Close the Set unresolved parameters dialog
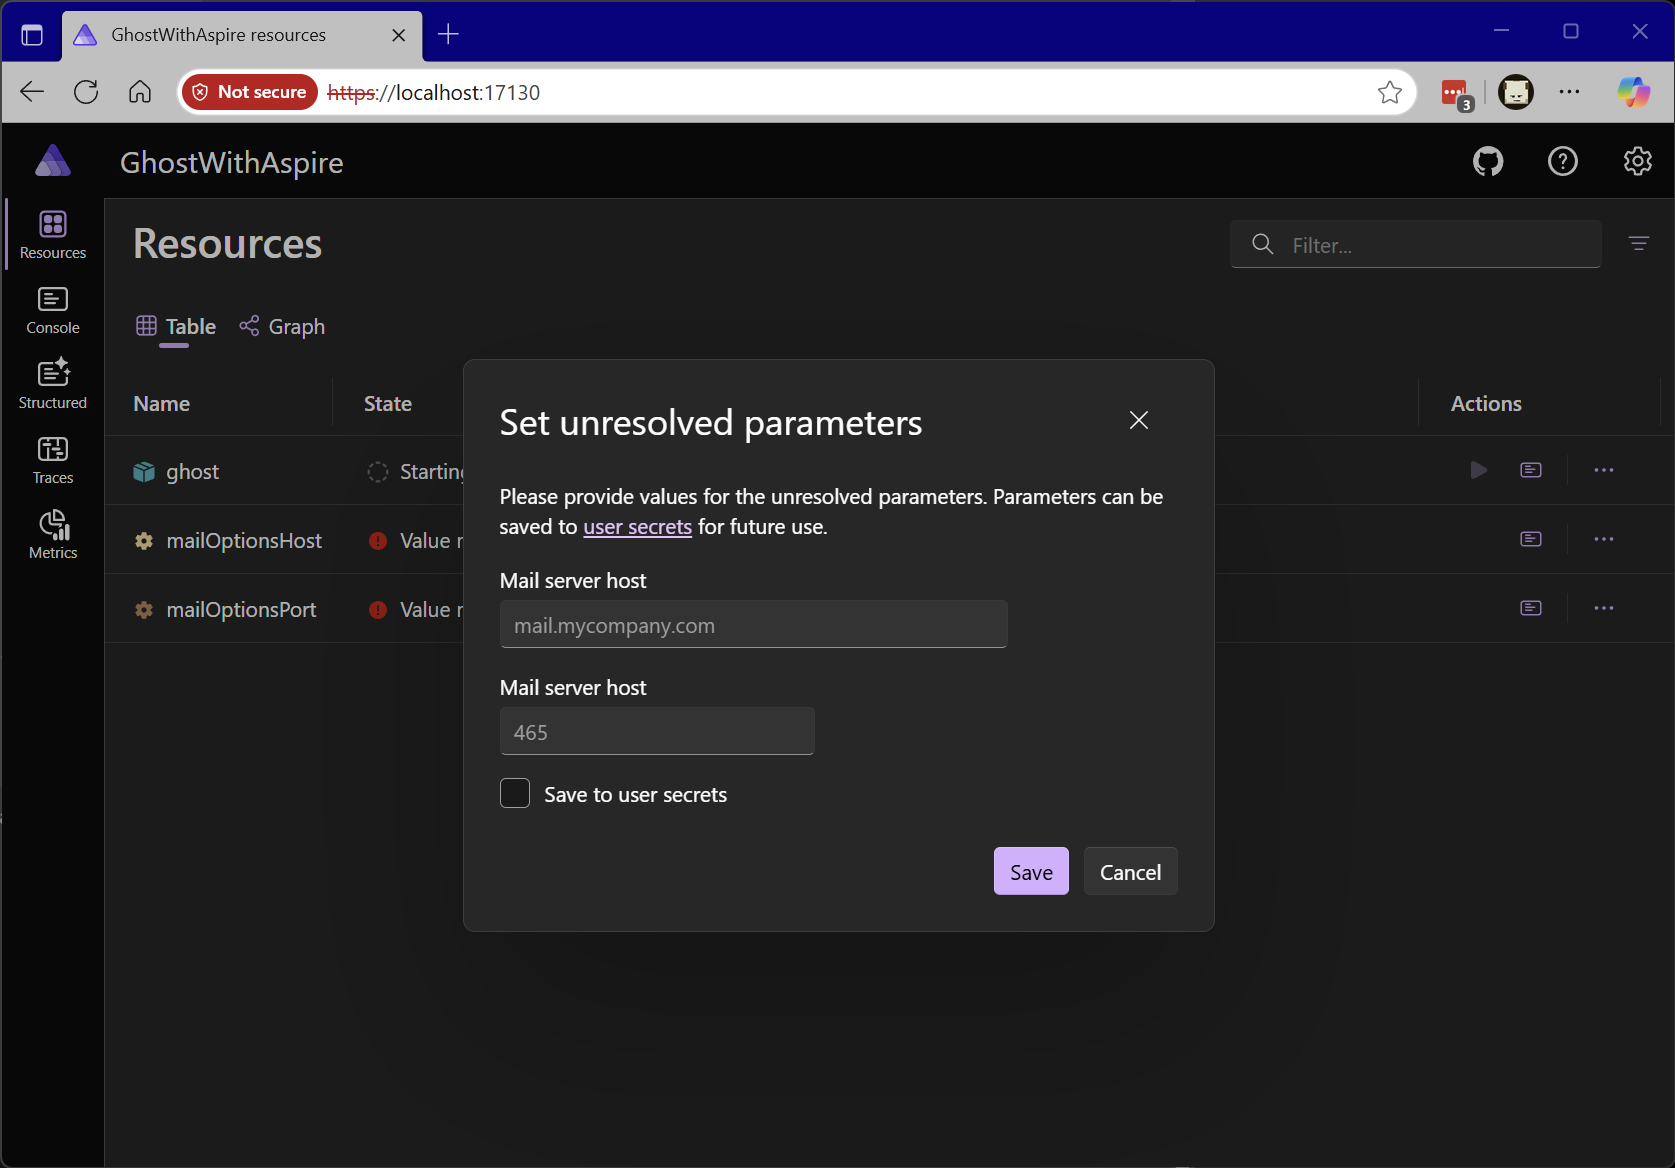1675x1168 pixels. pos(1138,420)
